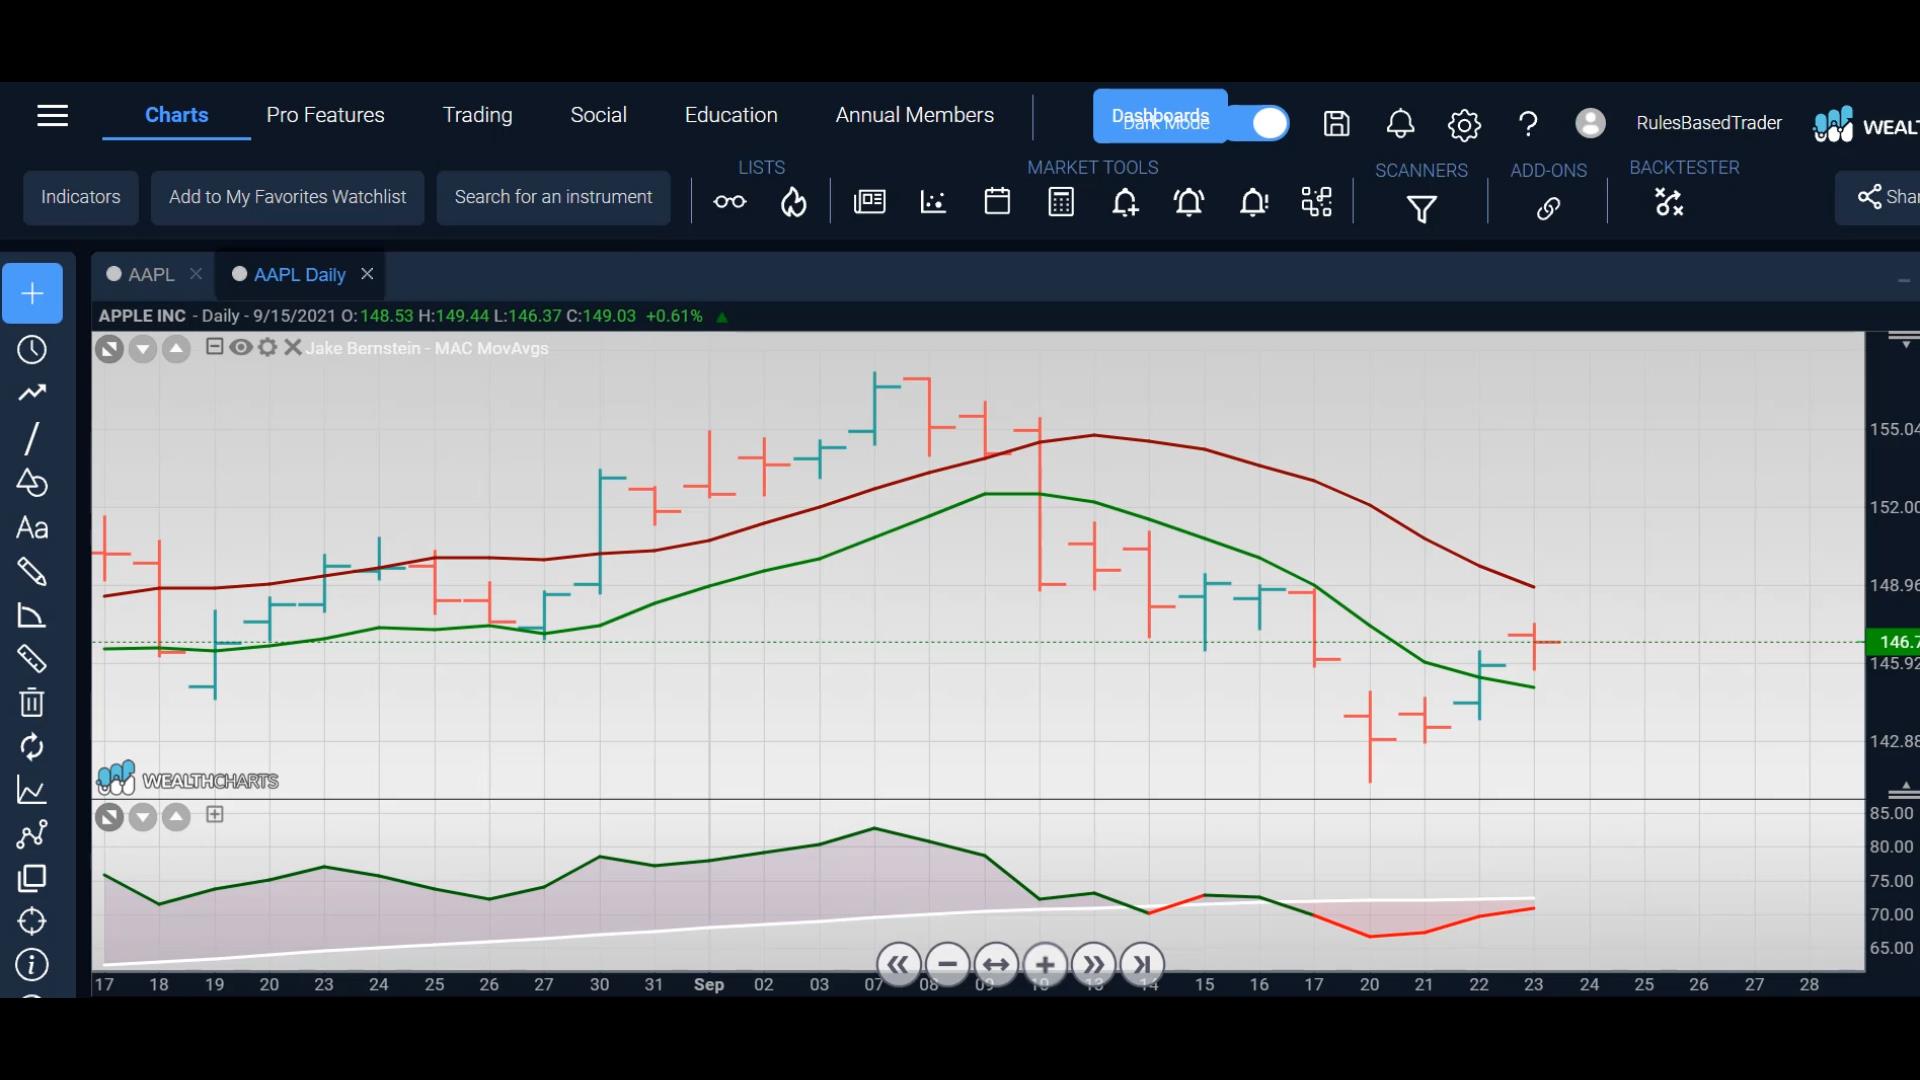Open the economic calendar icon
The image size is (1920, 1080).
pos(997,202)
